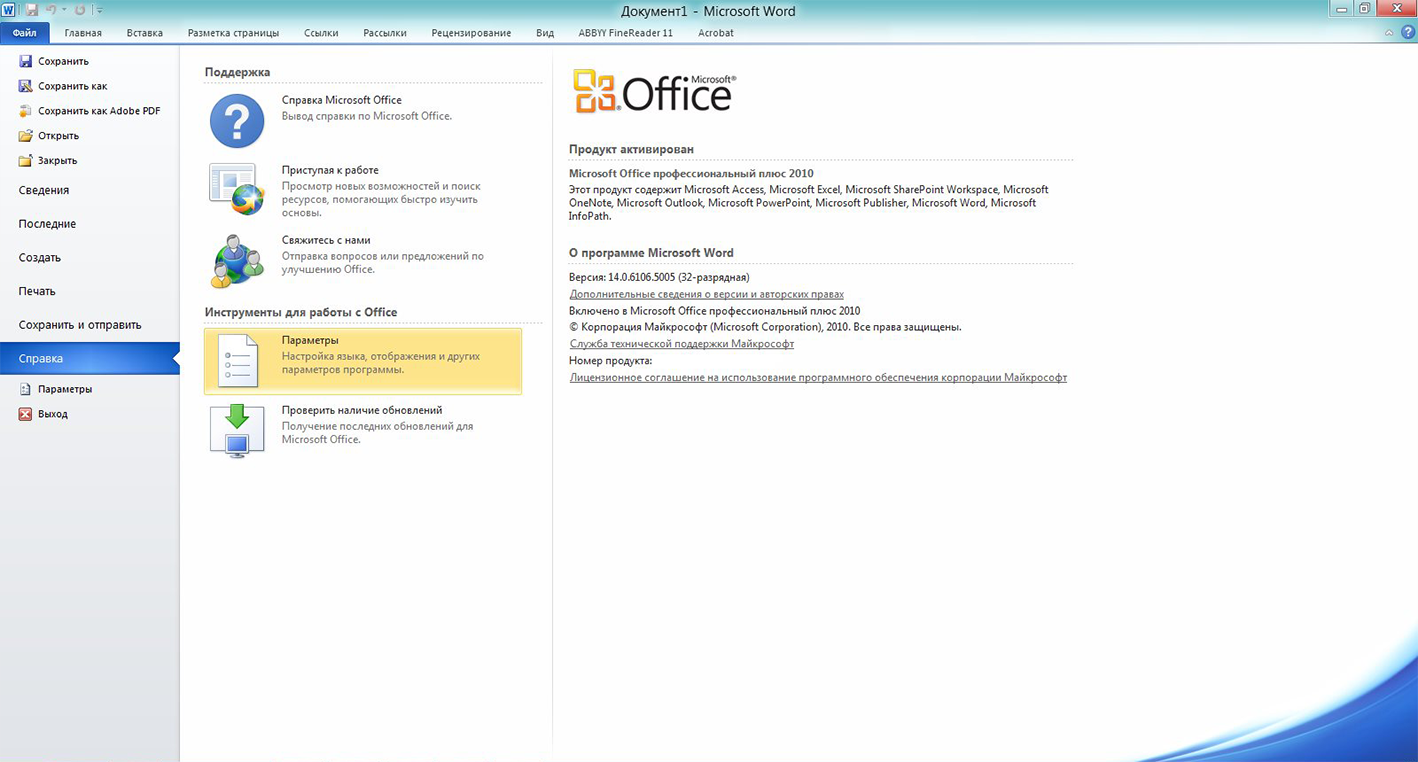The image size is (1418, 762).
Task: Collapse the ribbon with the chevron icon
Action: pos(1389,33)
